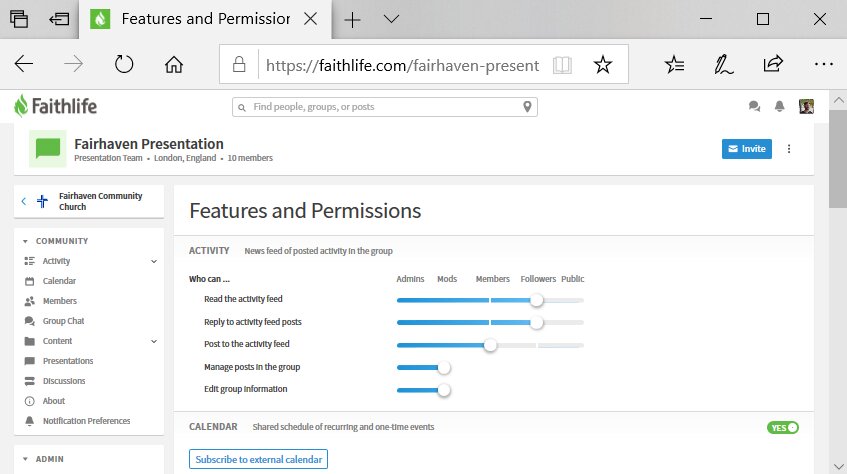Expand the Content submenu chevron

click(154, 342)
